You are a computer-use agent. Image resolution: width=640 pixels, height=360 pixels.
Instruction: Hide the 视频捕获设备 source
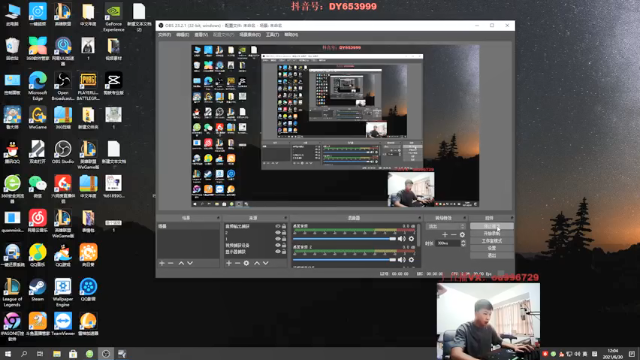coord(278,245)
